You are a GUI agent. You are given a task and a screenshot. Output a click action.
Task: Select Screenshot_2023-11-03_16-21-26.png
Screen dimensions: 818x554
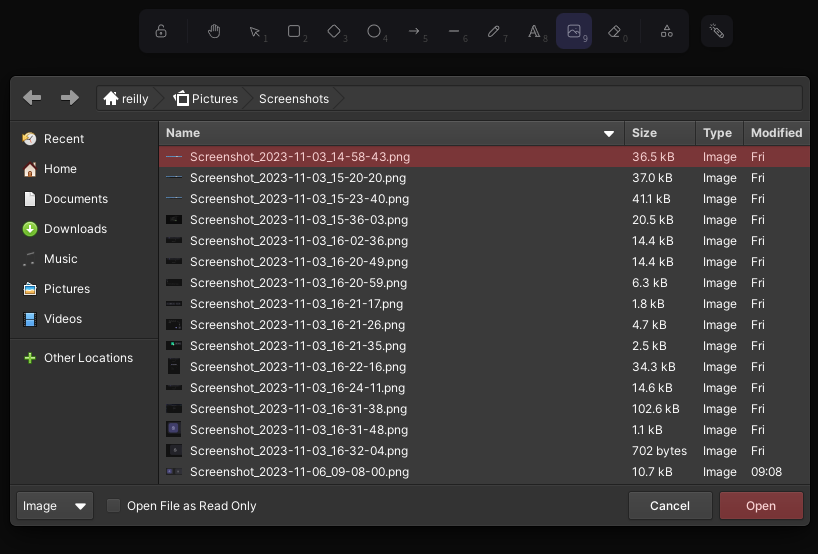484,324
